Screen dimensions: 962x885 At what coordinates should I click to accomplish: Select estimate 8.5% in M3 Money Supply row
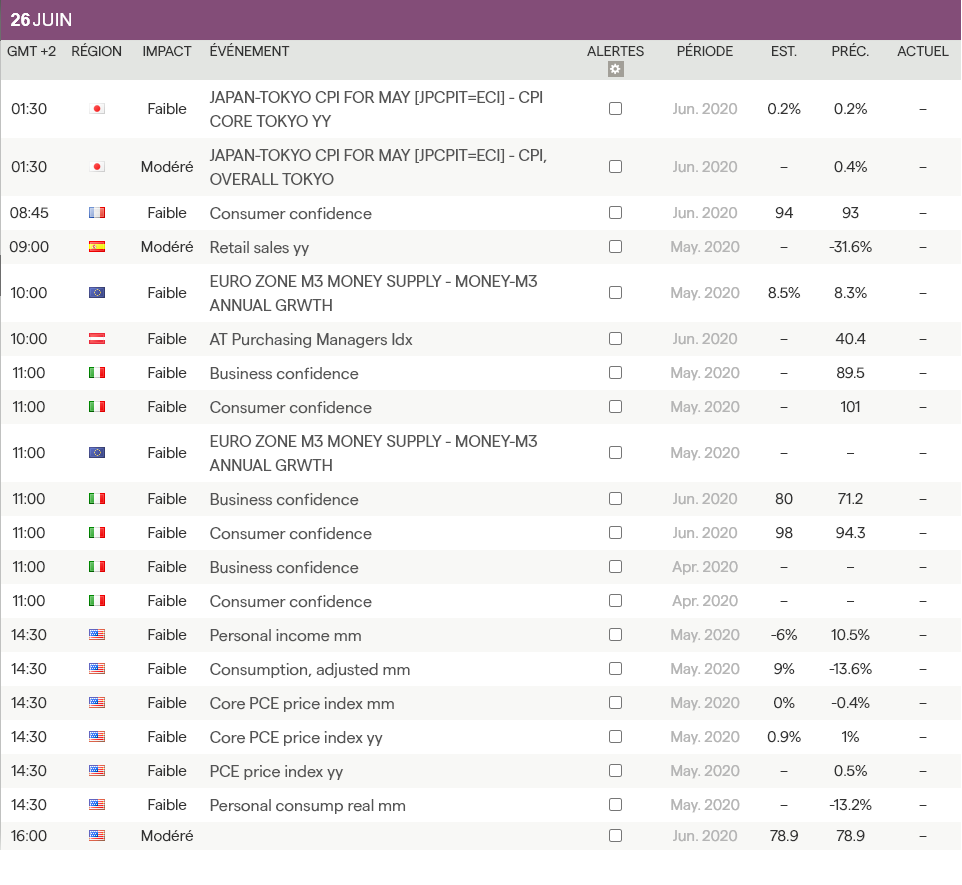[x=784, y=293]
